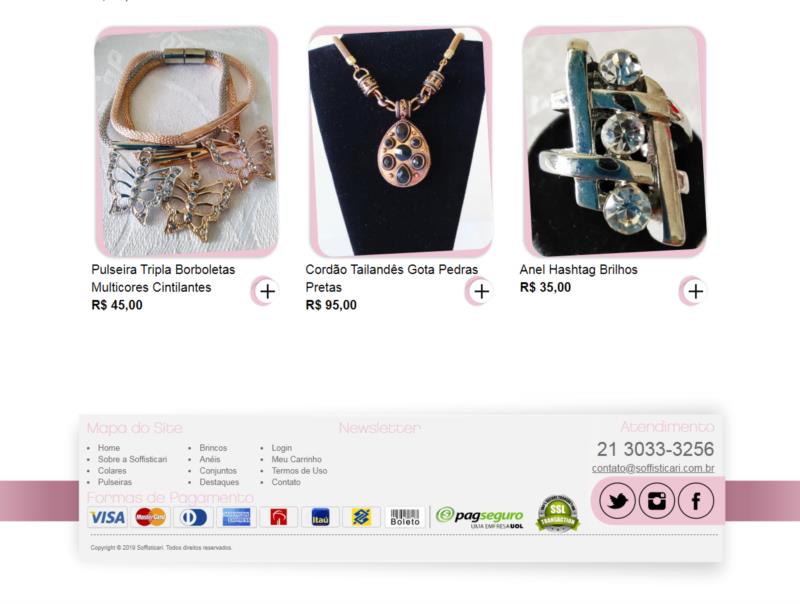Open the Facebook social icon

(696, 501)
